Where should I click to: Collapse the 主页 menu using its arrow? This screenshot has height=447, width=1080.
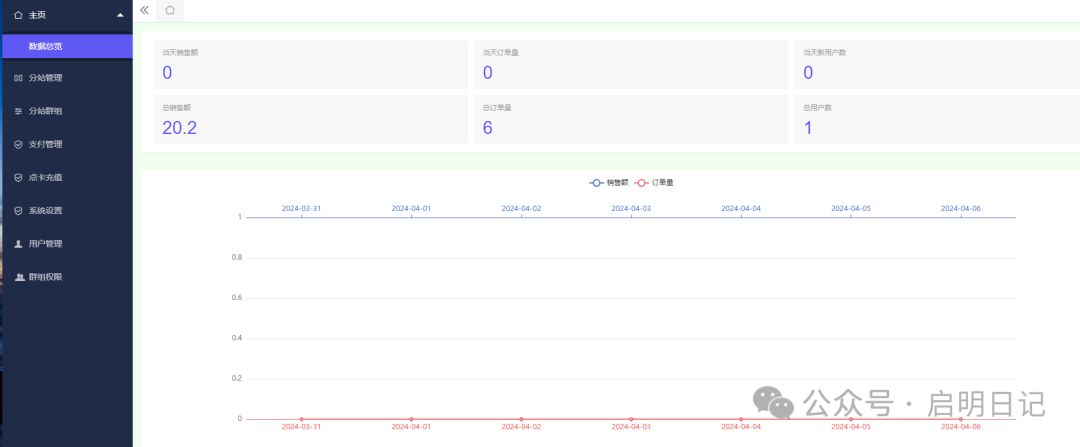pyautogui.click(x=120, y=15)
